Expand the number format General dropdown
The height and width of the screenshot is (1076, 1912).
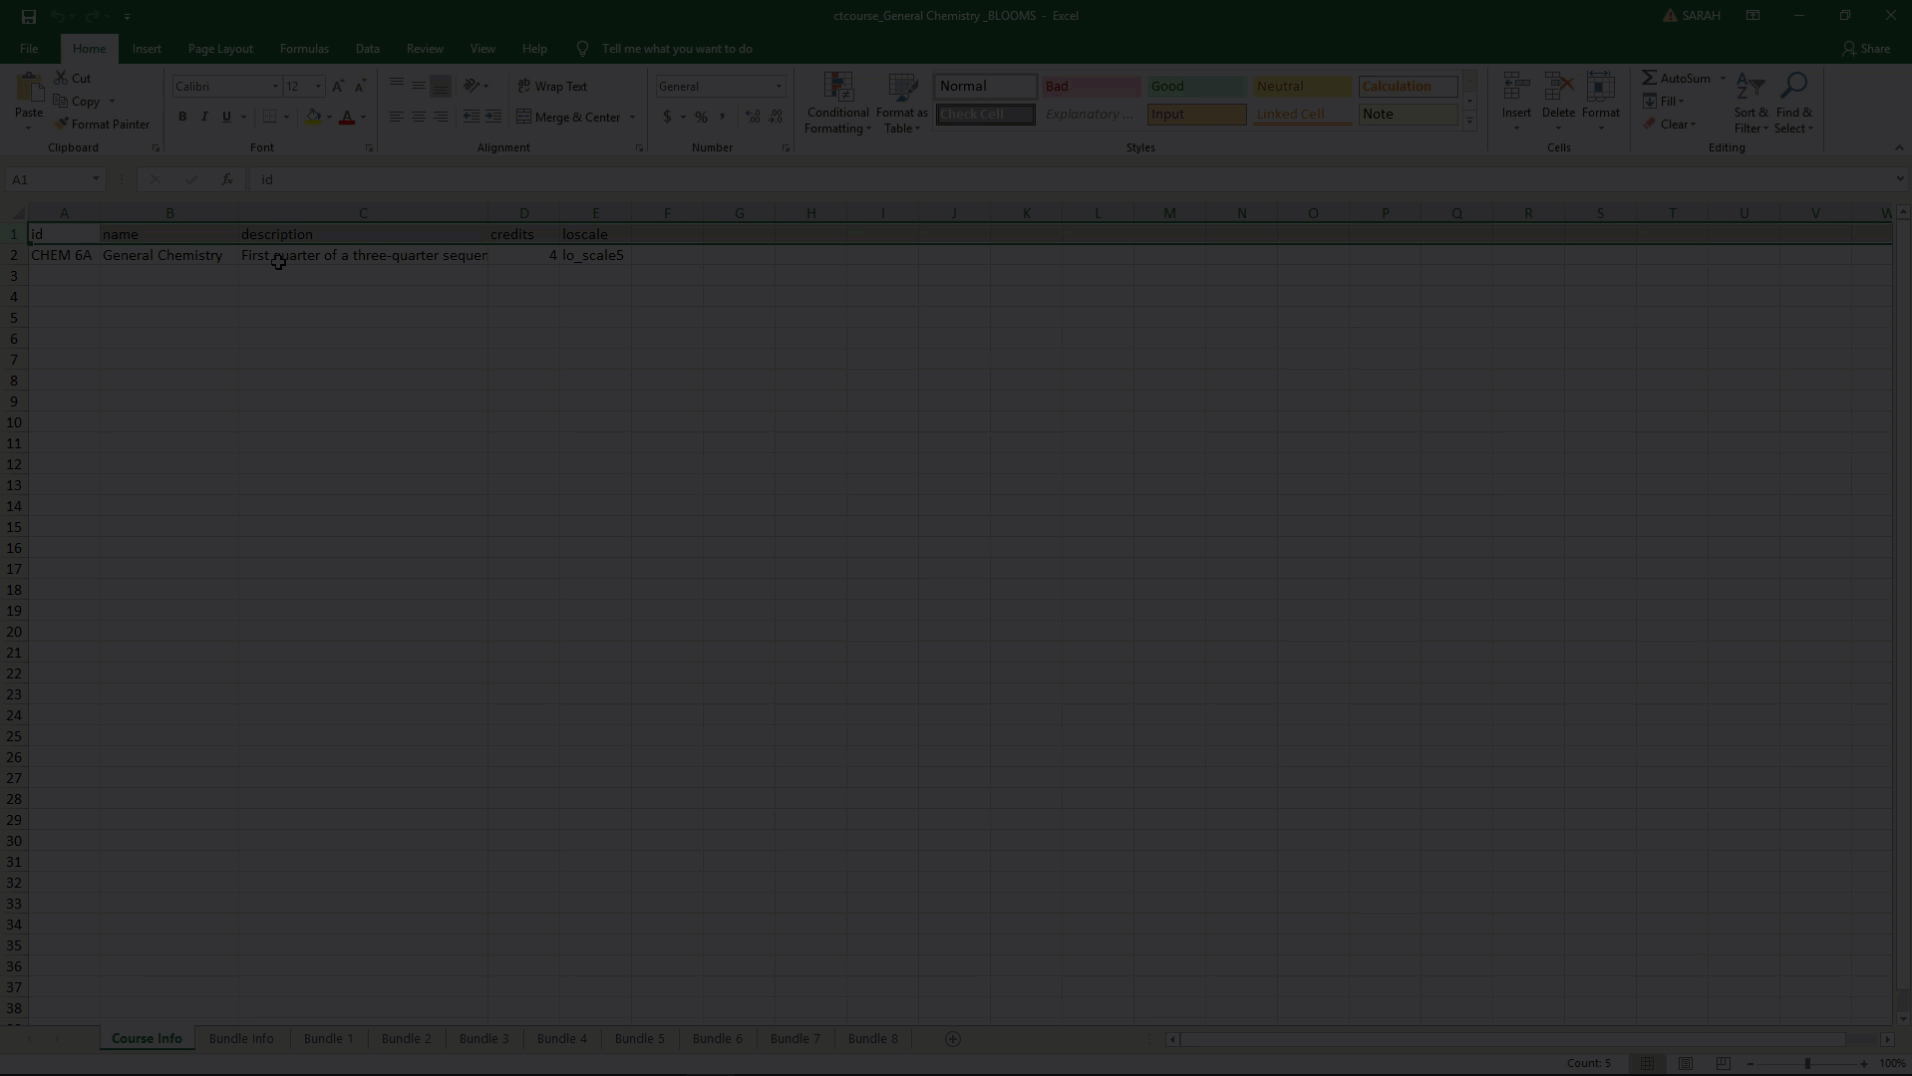(x=779, y=87)
